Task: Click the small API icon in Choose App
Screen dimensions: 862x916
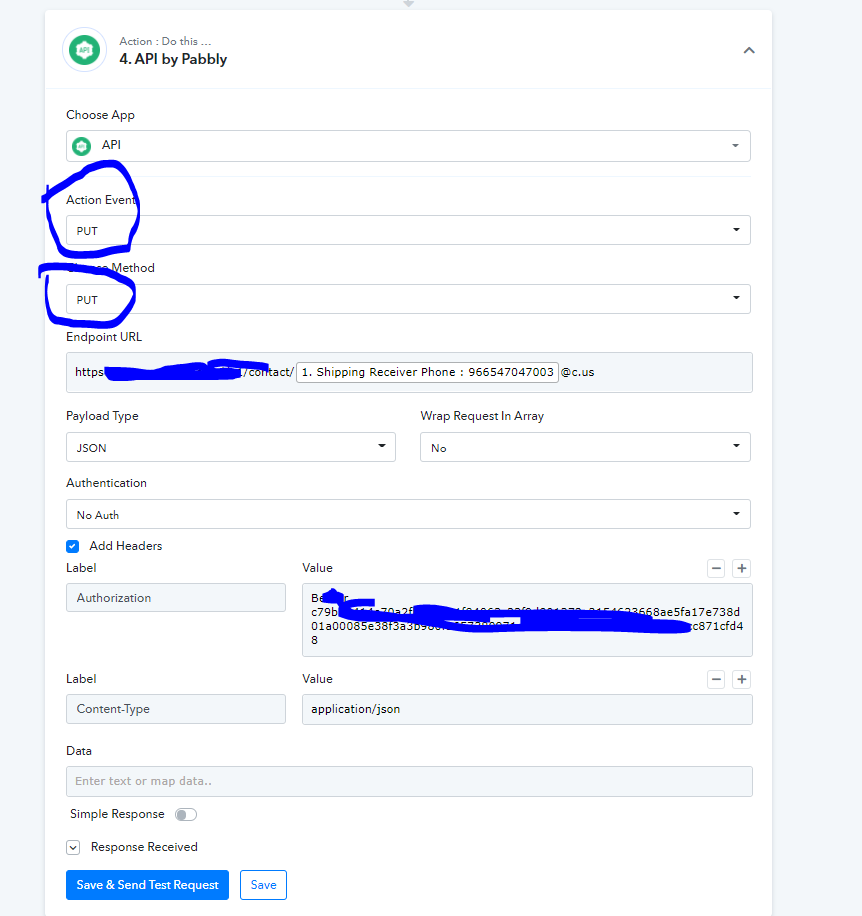Action: click(x=82, y=145)
